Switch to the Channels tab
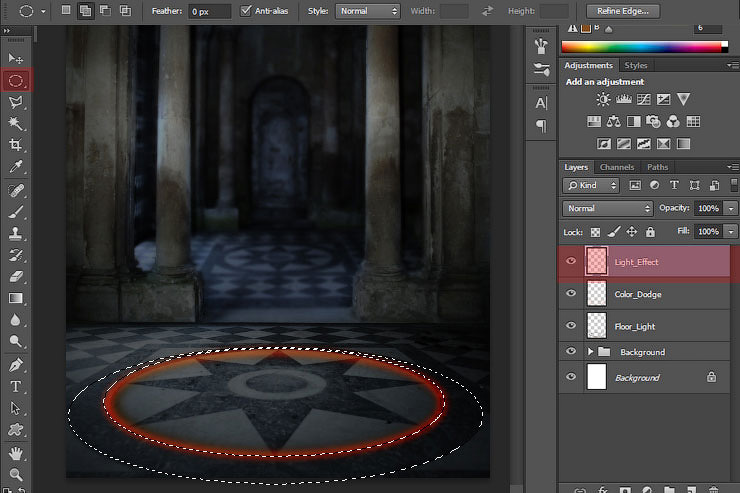This screenshot has width=740, height=493. 617,167
